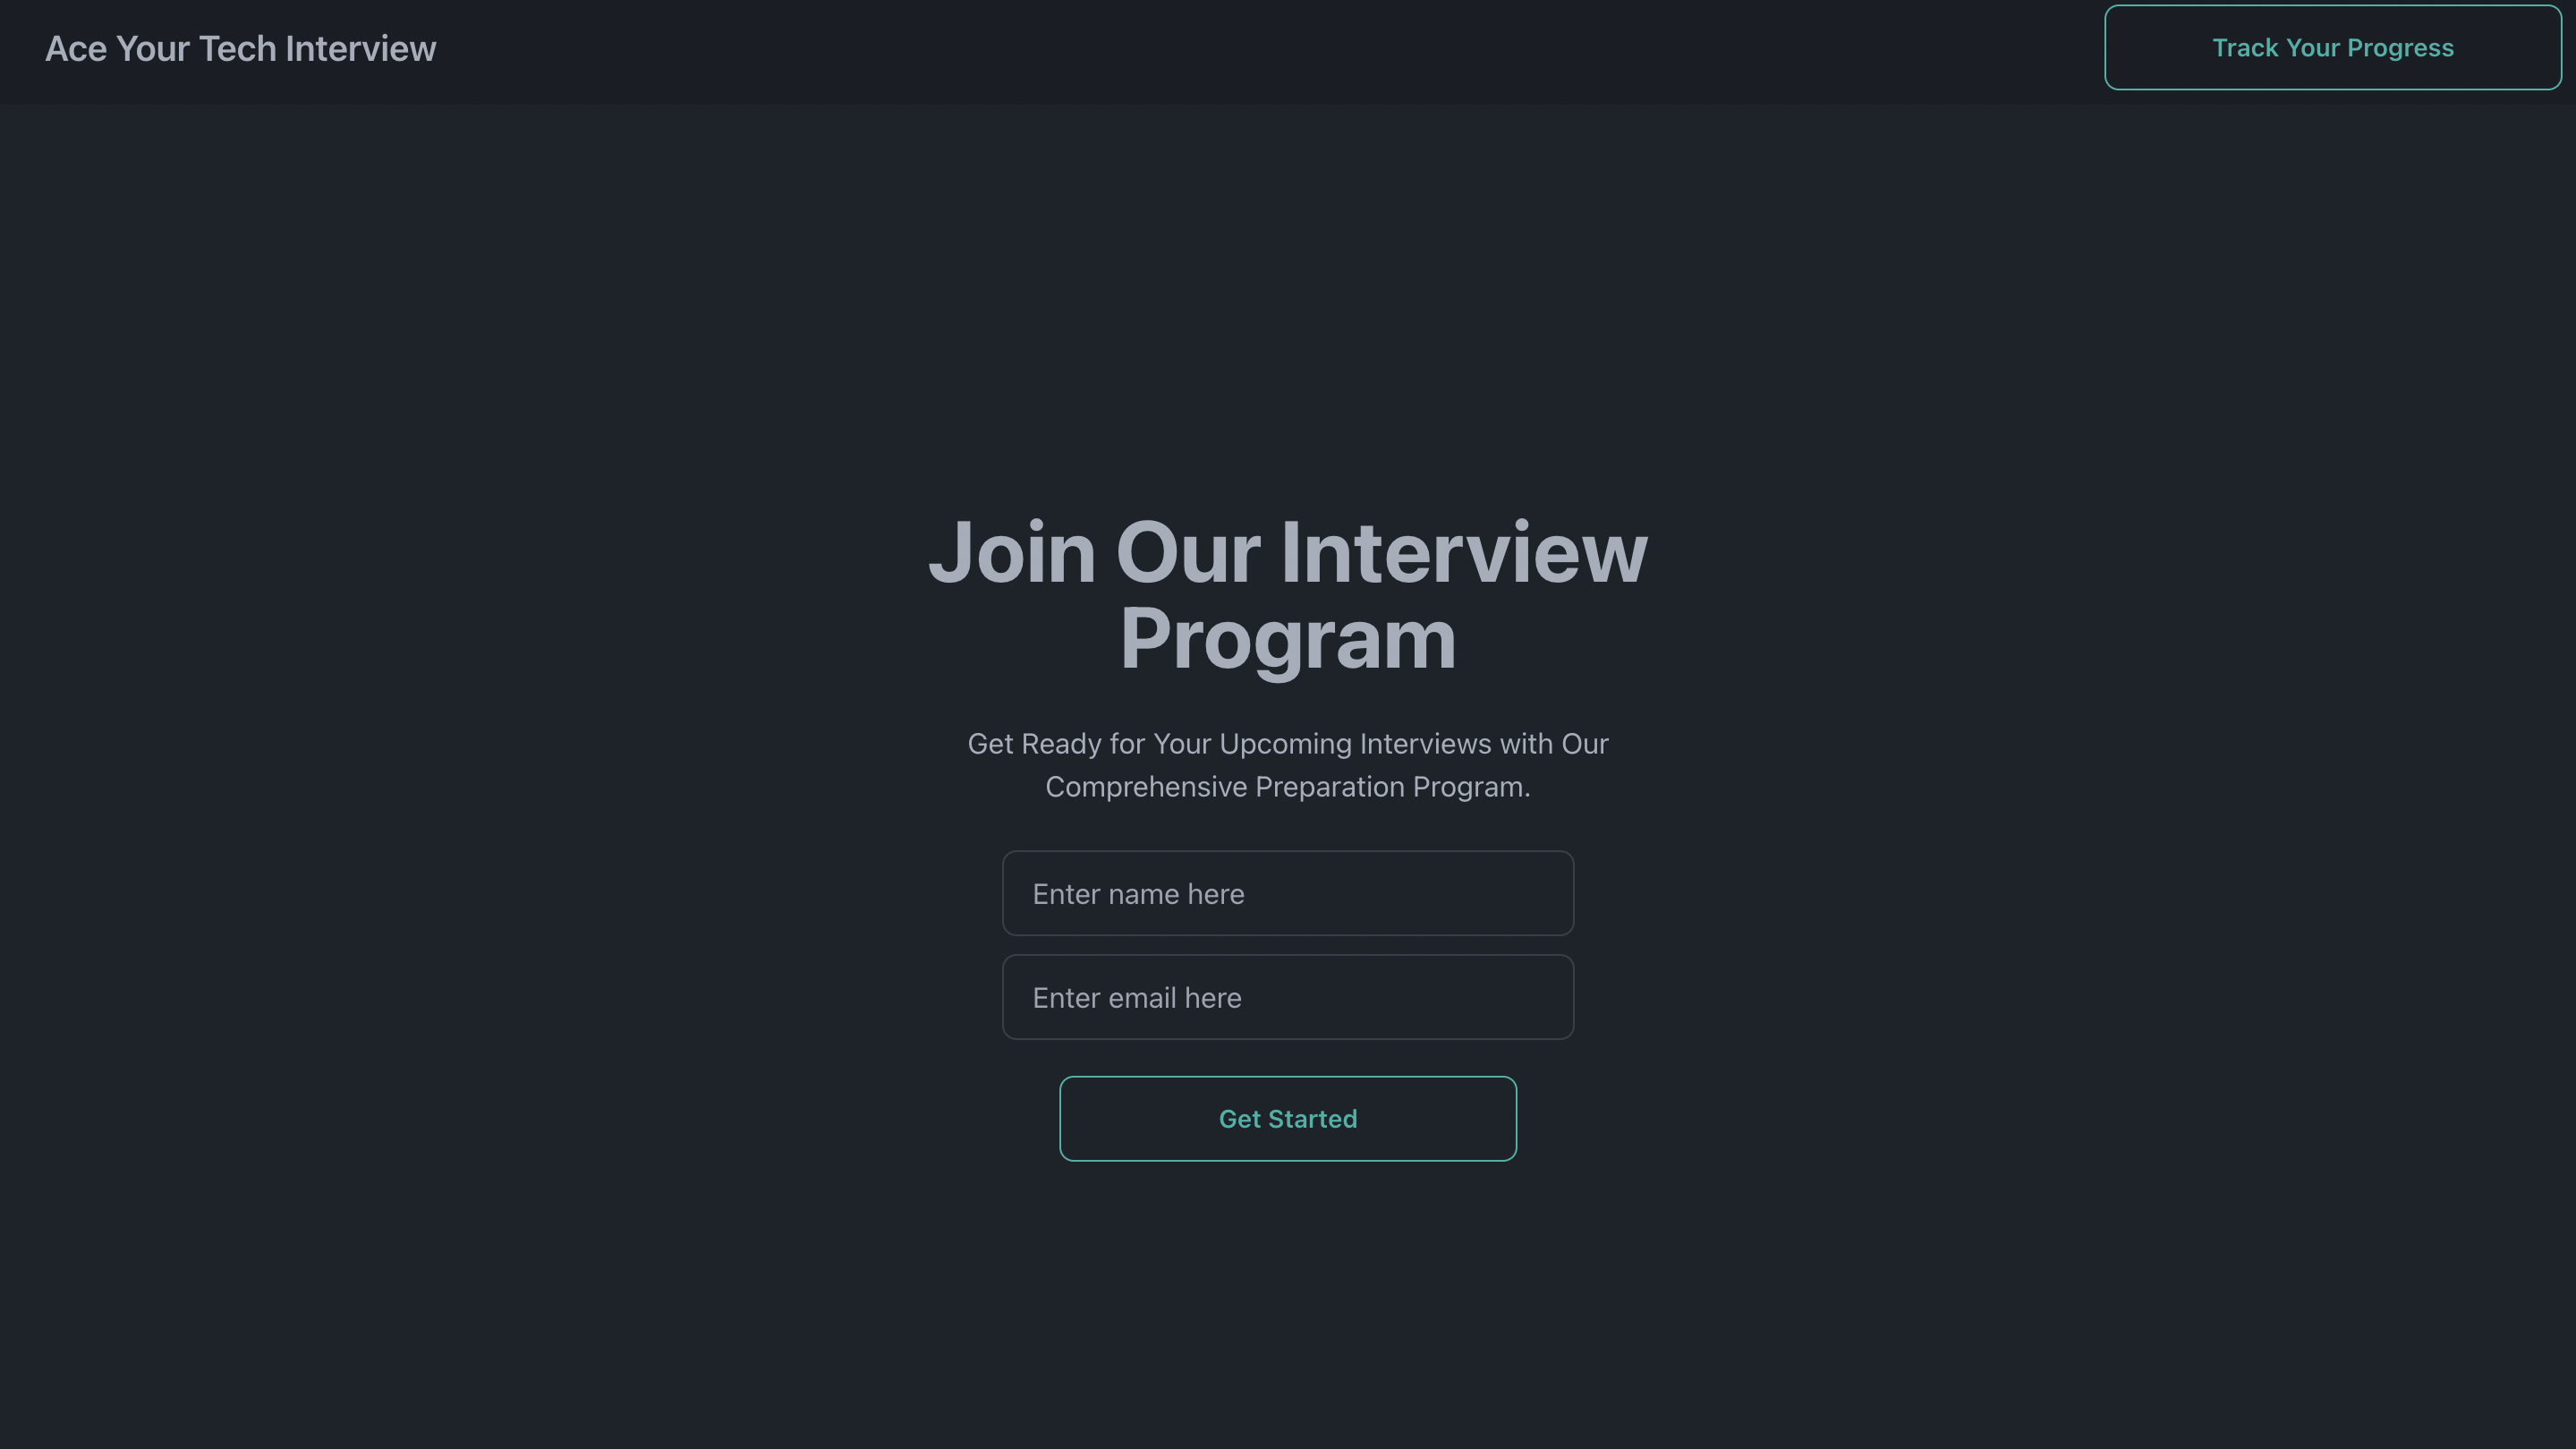Click the email placeholder text
This screenshot has width=2576, height=1449.
pyautogui.click(x=1137, y=998)
